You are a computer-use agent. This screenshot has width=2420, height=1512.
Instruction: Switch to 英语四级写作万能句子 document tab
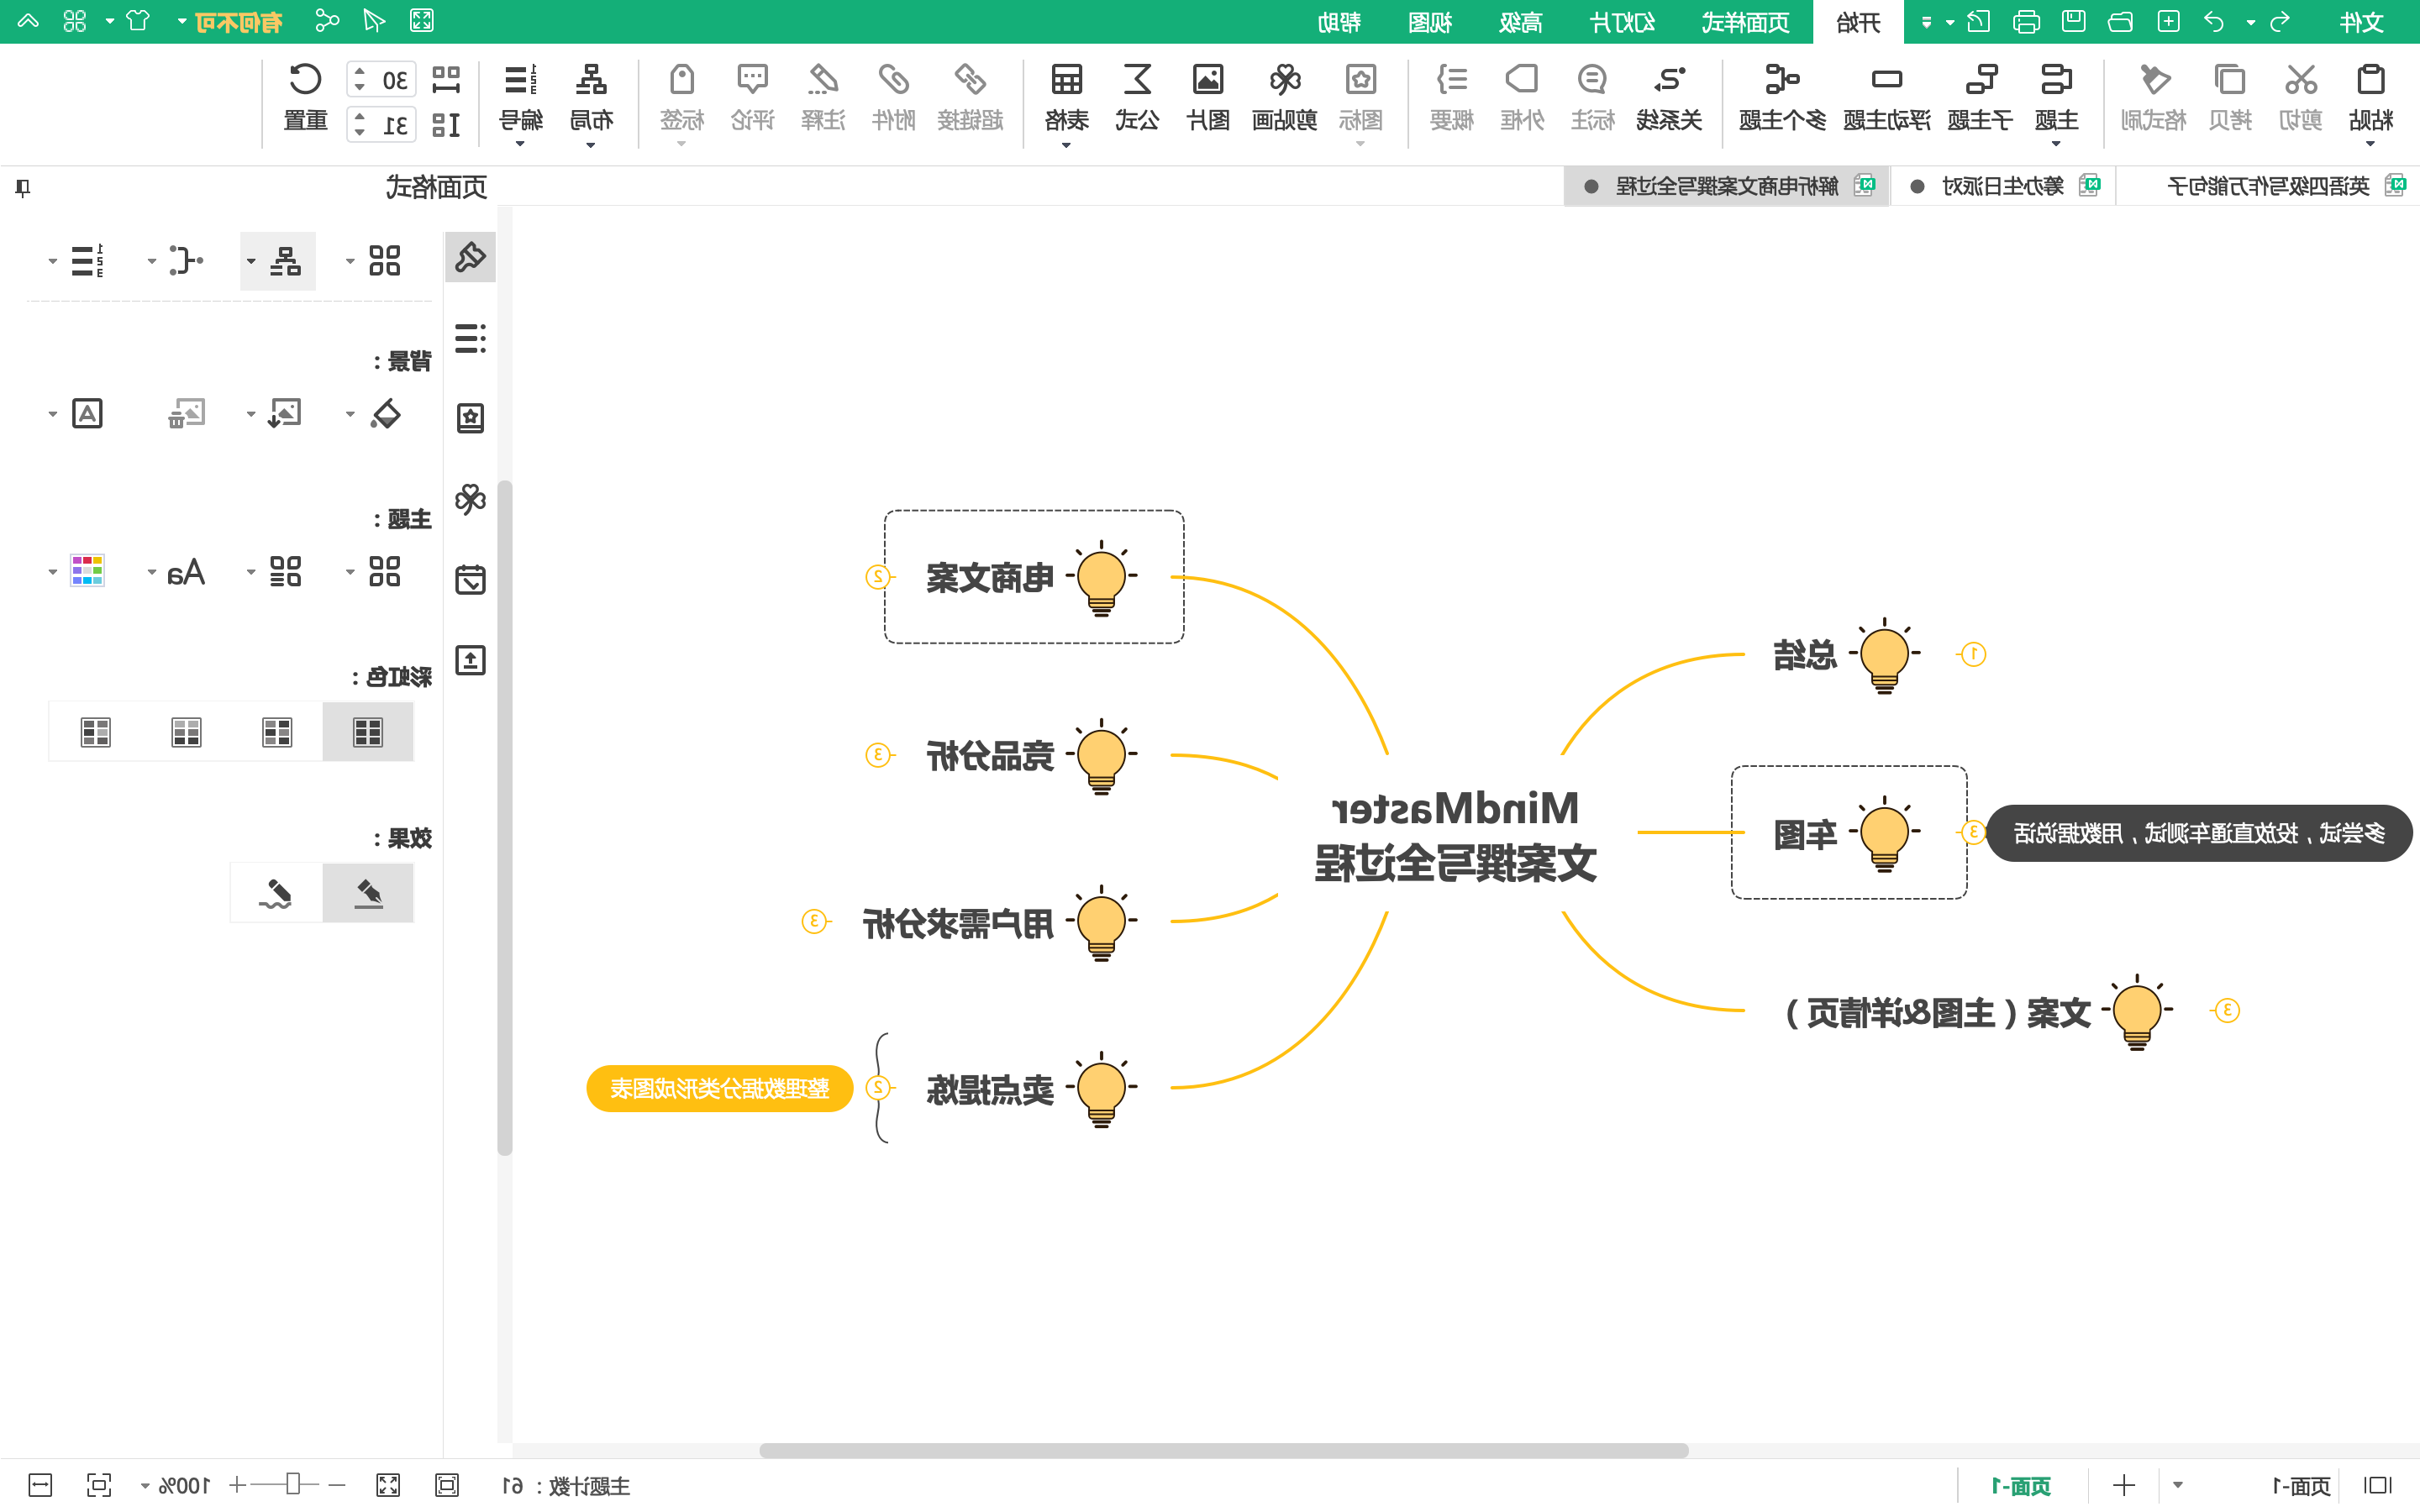pyautogui.click(x=2268, y=186)
